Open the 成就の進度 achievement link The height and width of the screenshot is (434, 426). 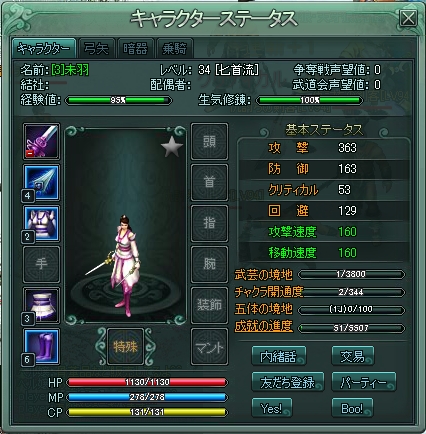click(263, 326)
